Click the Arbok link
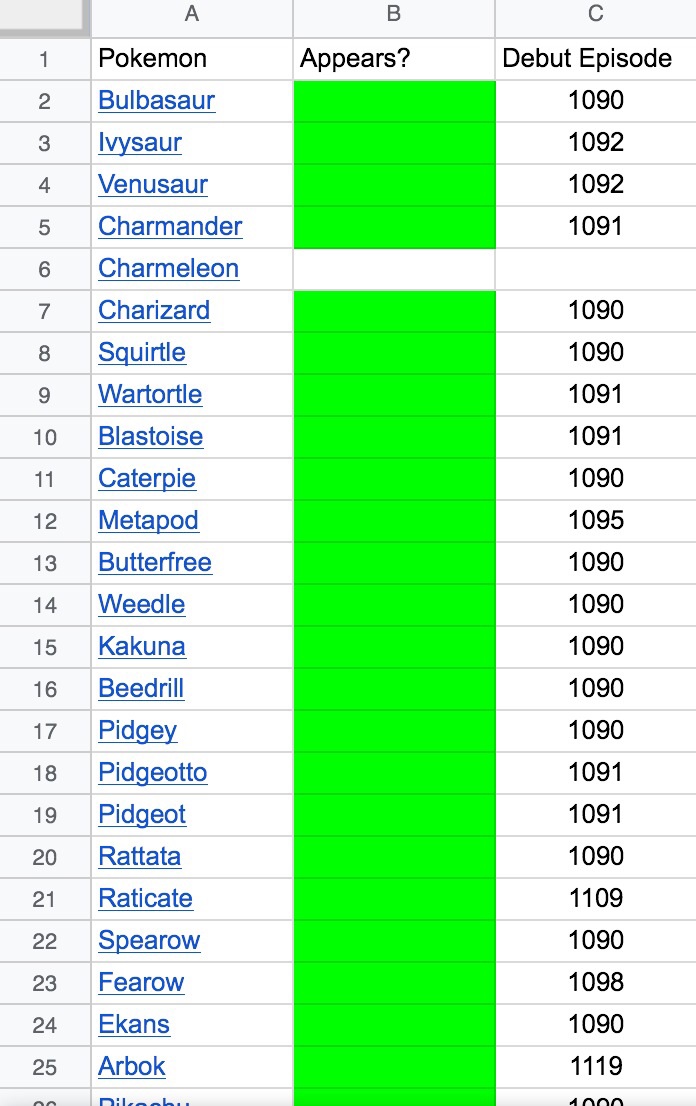The image size is (696, 1106). tap(132, 1067)
